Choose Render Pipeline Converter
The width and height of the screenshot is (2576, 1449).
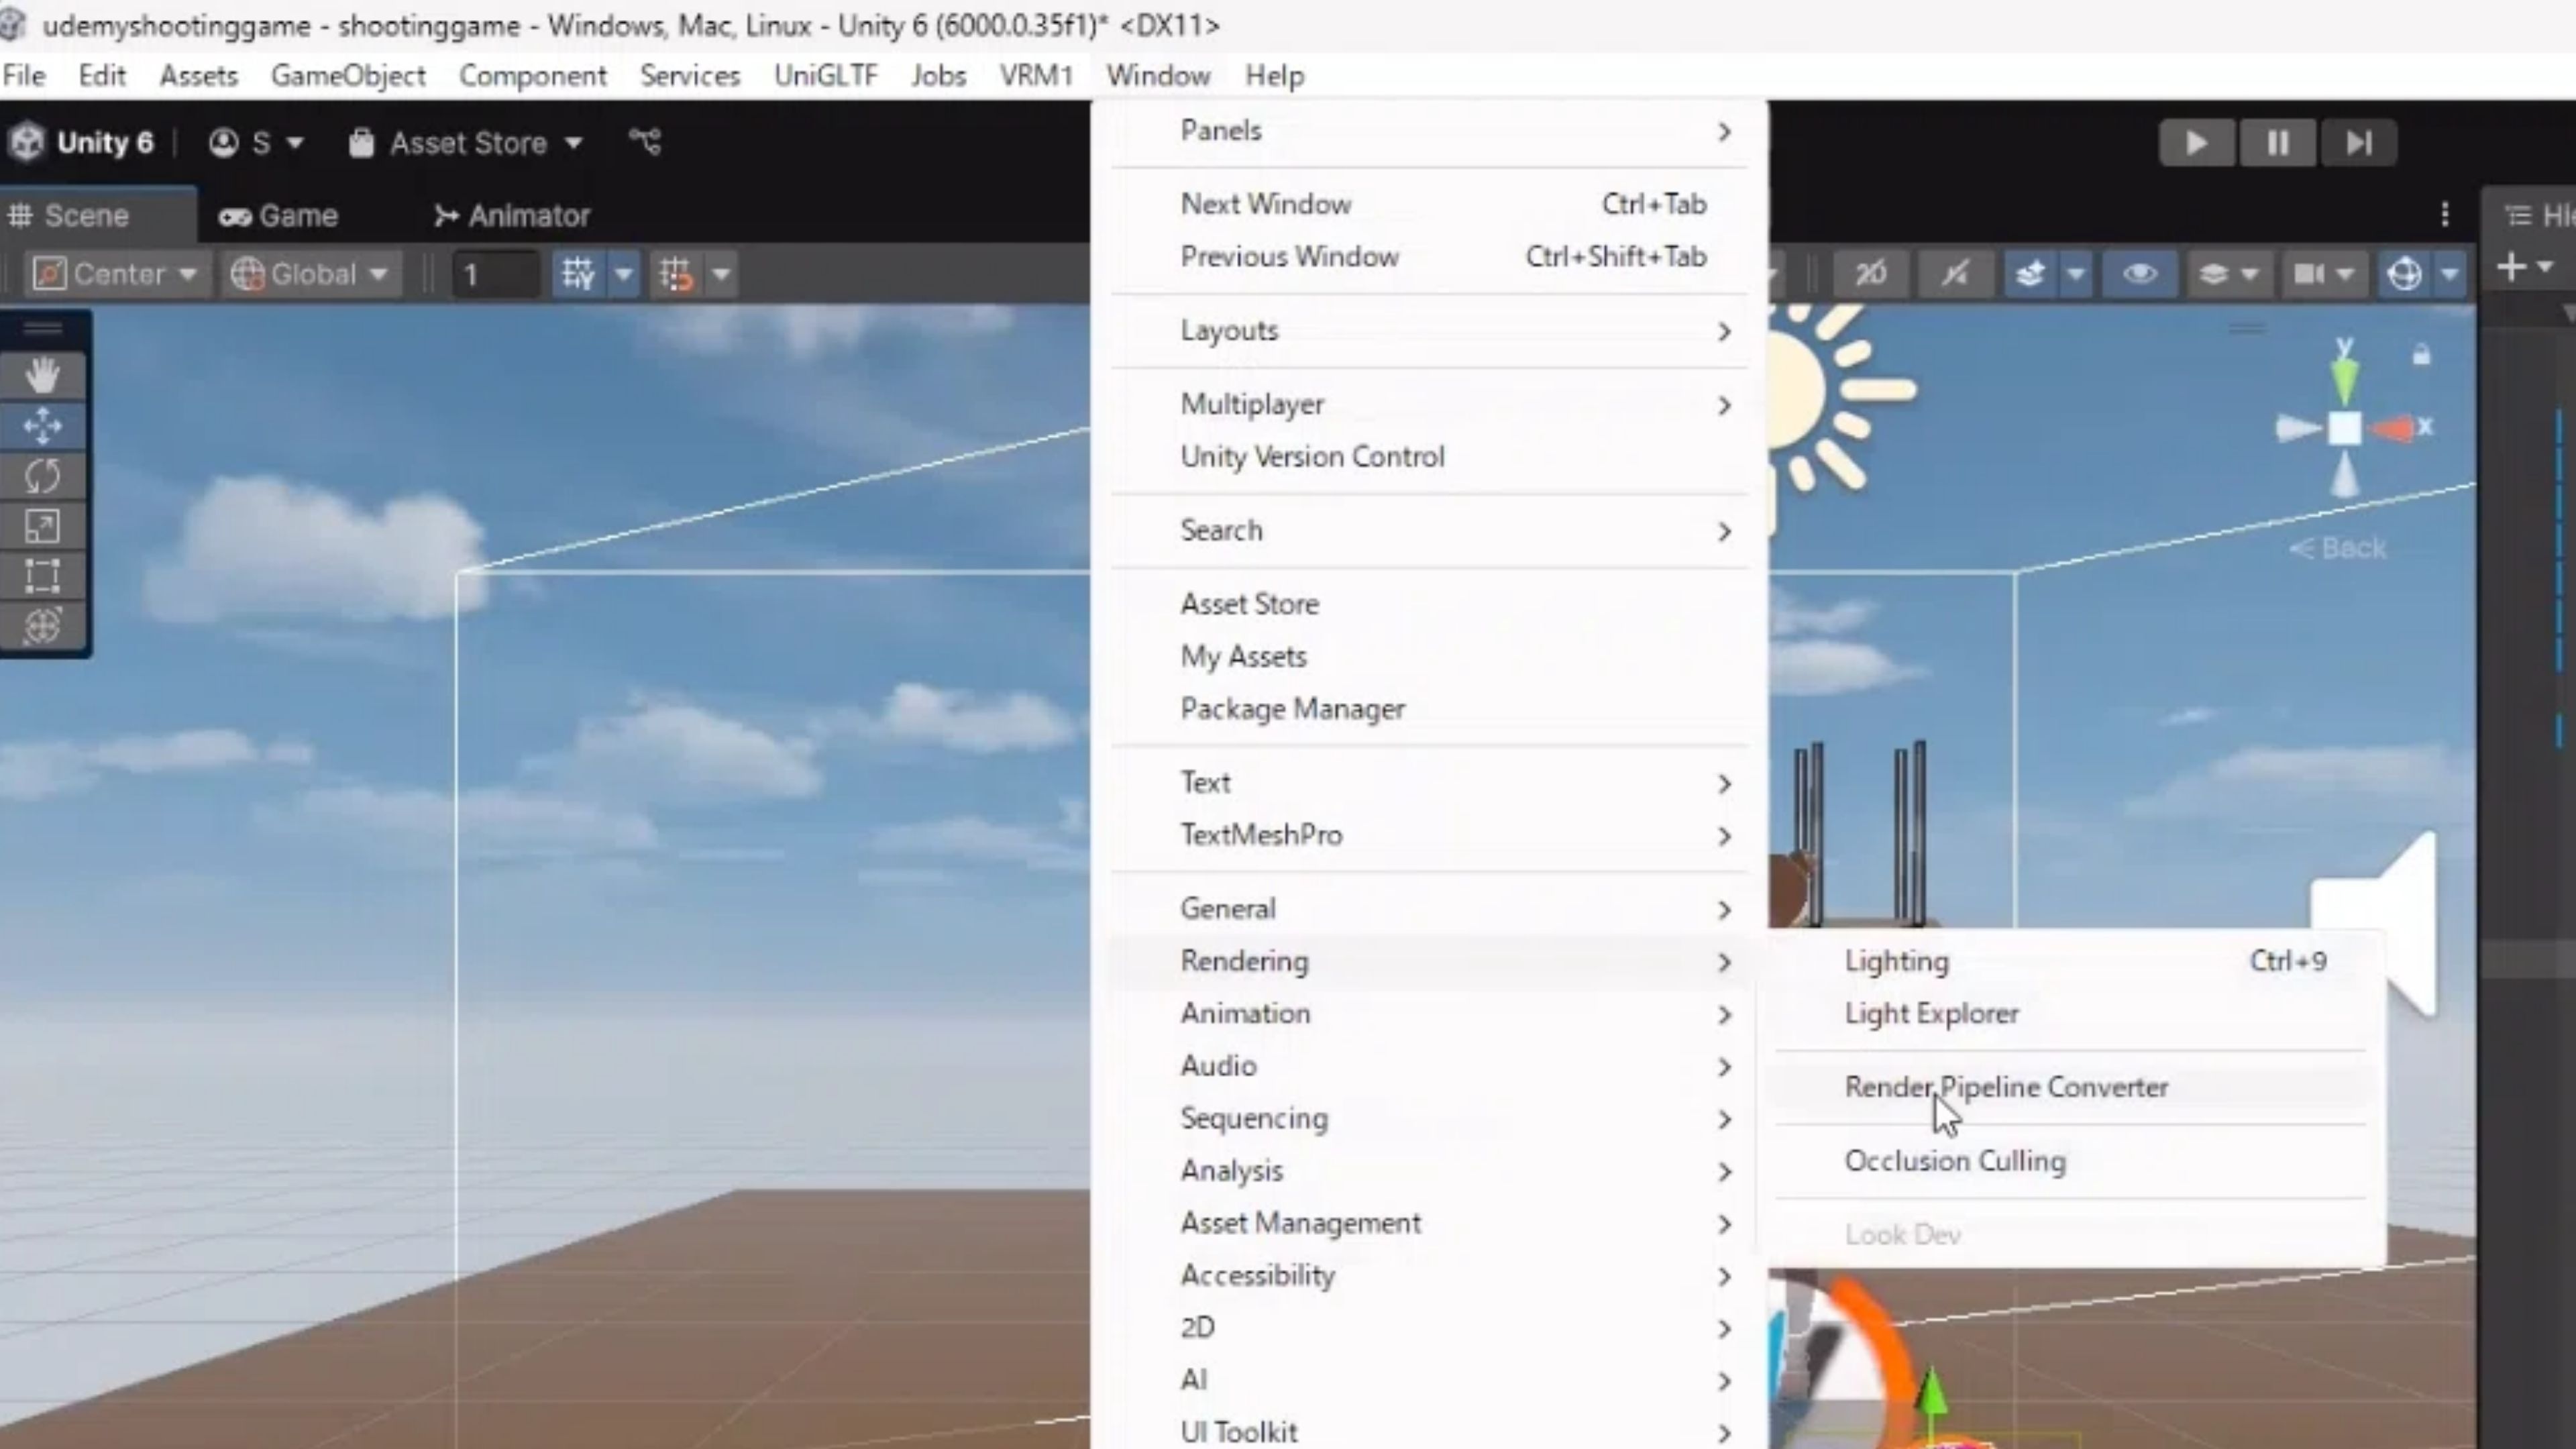pos(2070,1087)
